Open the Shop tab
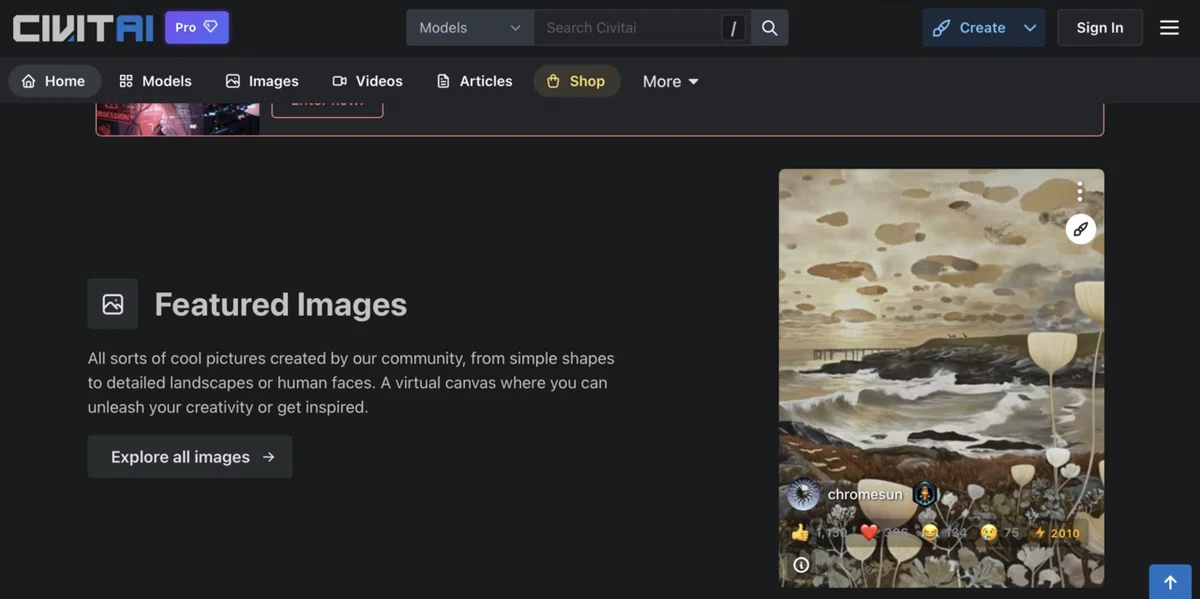 (576, 81)
